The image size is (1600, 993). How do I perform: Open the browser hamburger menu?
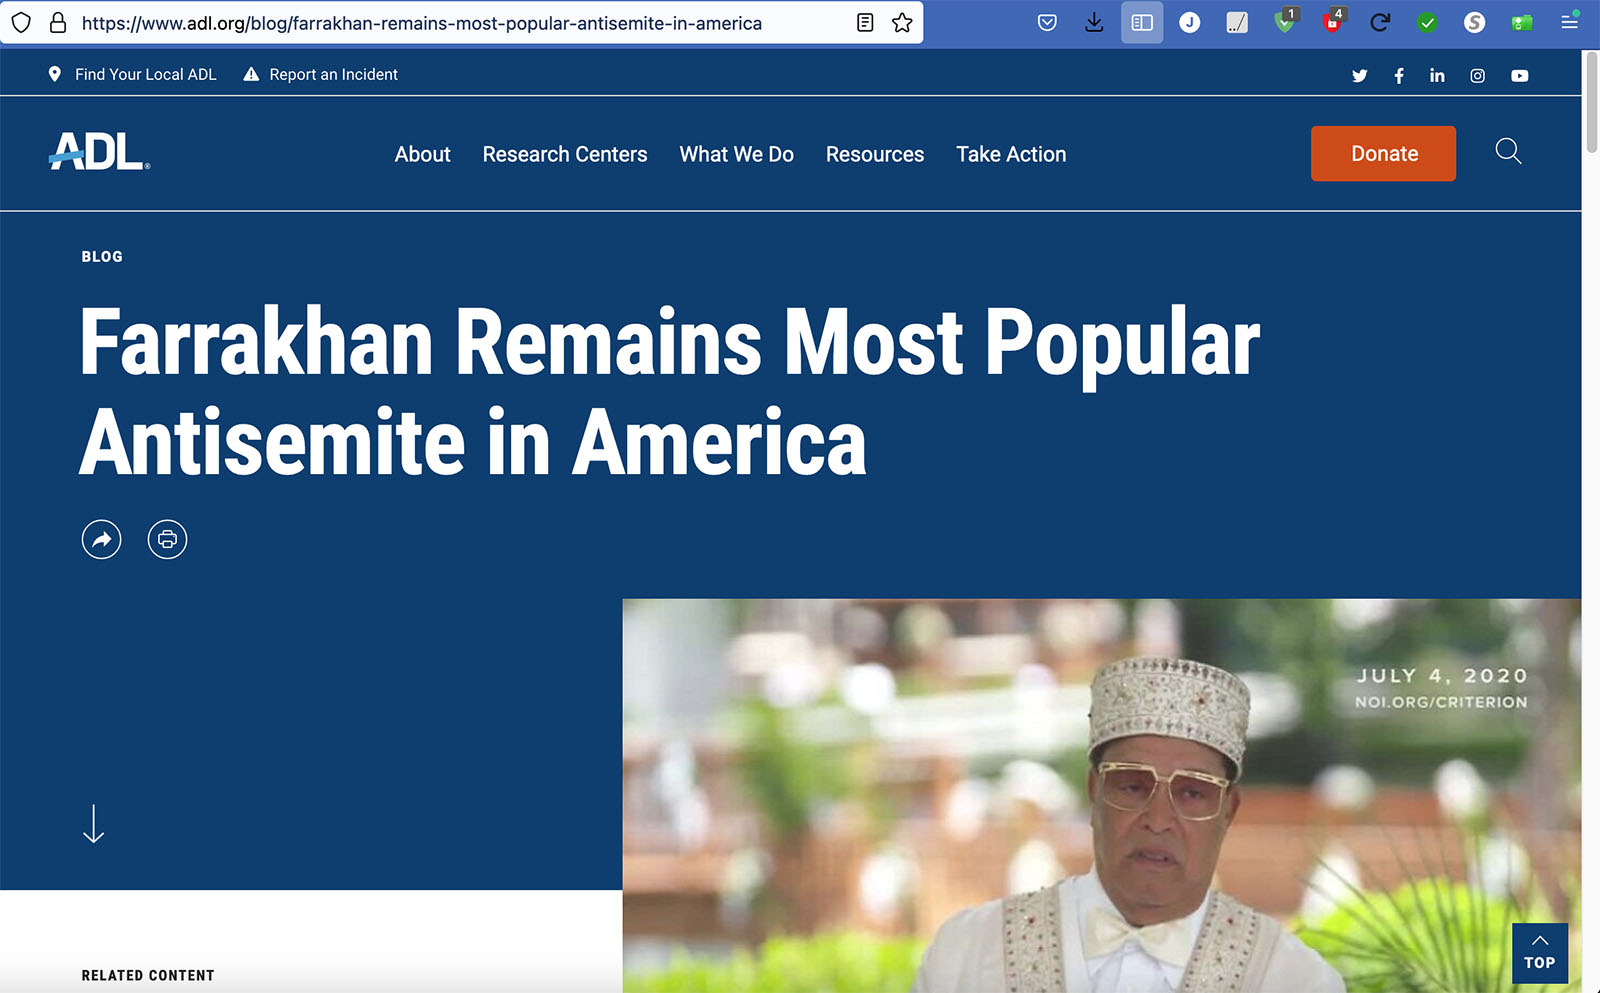(x=1570, y=23)
